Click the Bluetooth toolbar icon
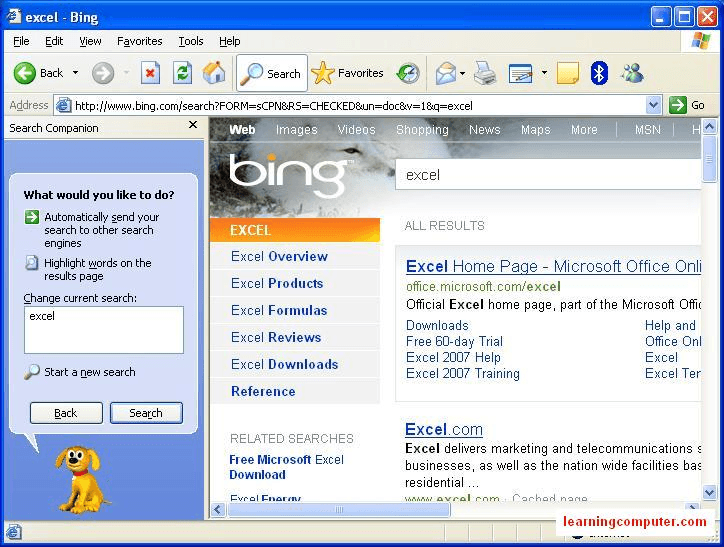Image resolution: width=724 pixels, height=547 pixels. click(599, 73)
